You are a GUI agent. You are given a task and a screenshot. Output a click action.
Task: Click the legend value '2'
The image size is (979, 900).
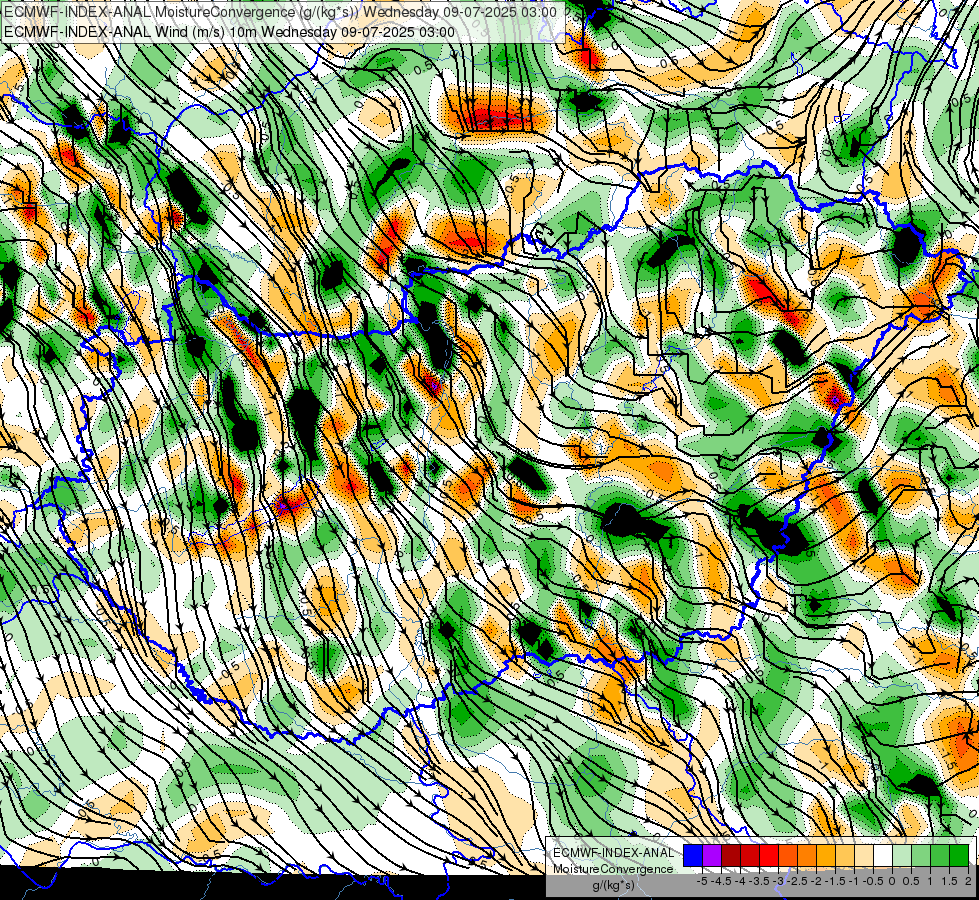pyautogui.click(x=967, y=881)
